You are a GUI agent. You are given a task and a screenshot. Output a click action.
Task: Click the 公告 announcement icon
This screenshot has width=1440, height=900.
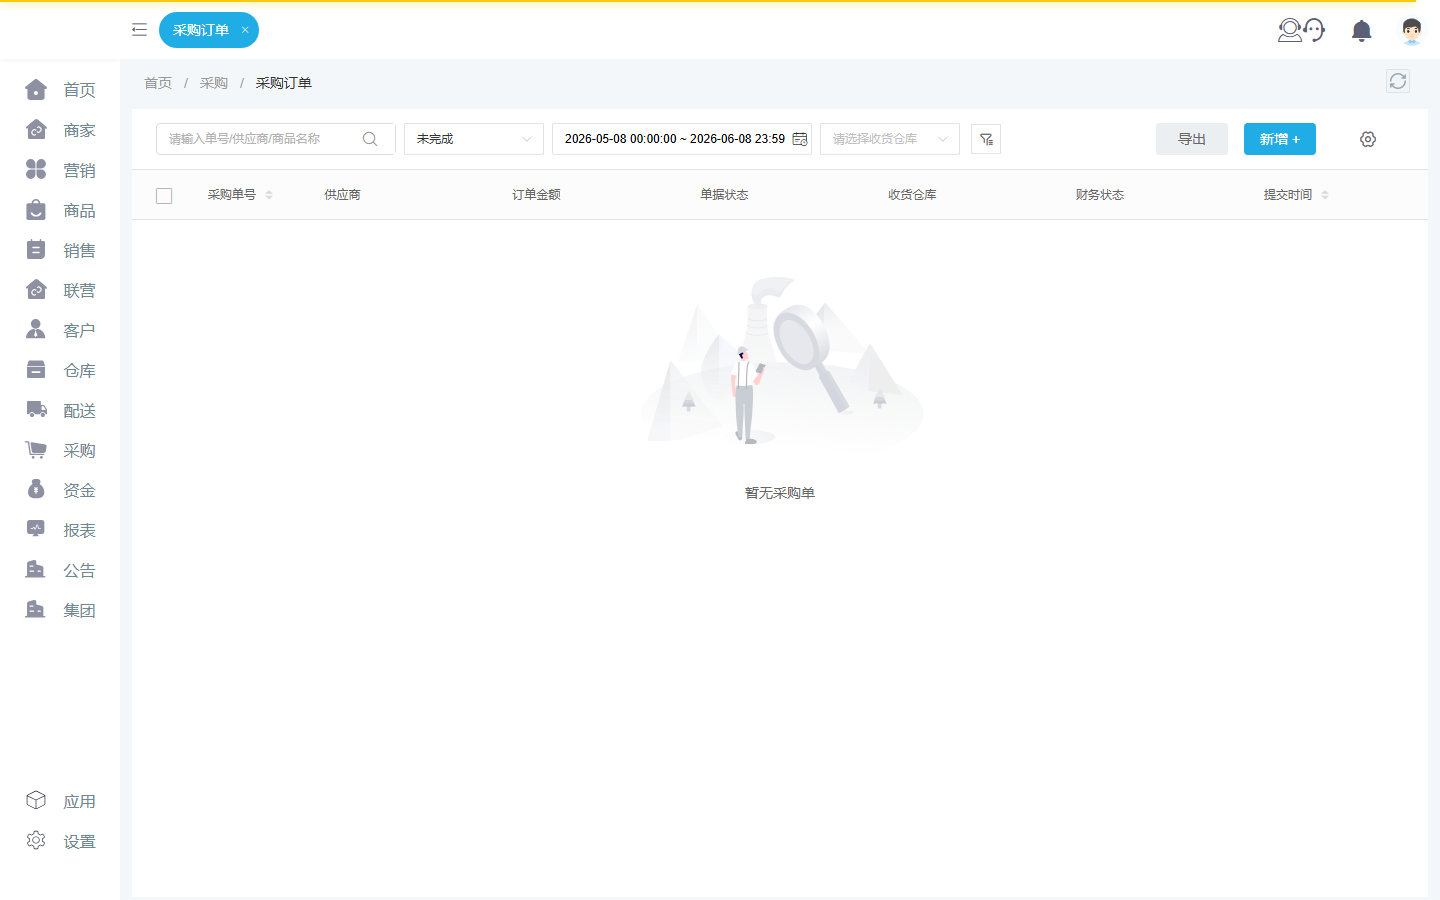36,570
